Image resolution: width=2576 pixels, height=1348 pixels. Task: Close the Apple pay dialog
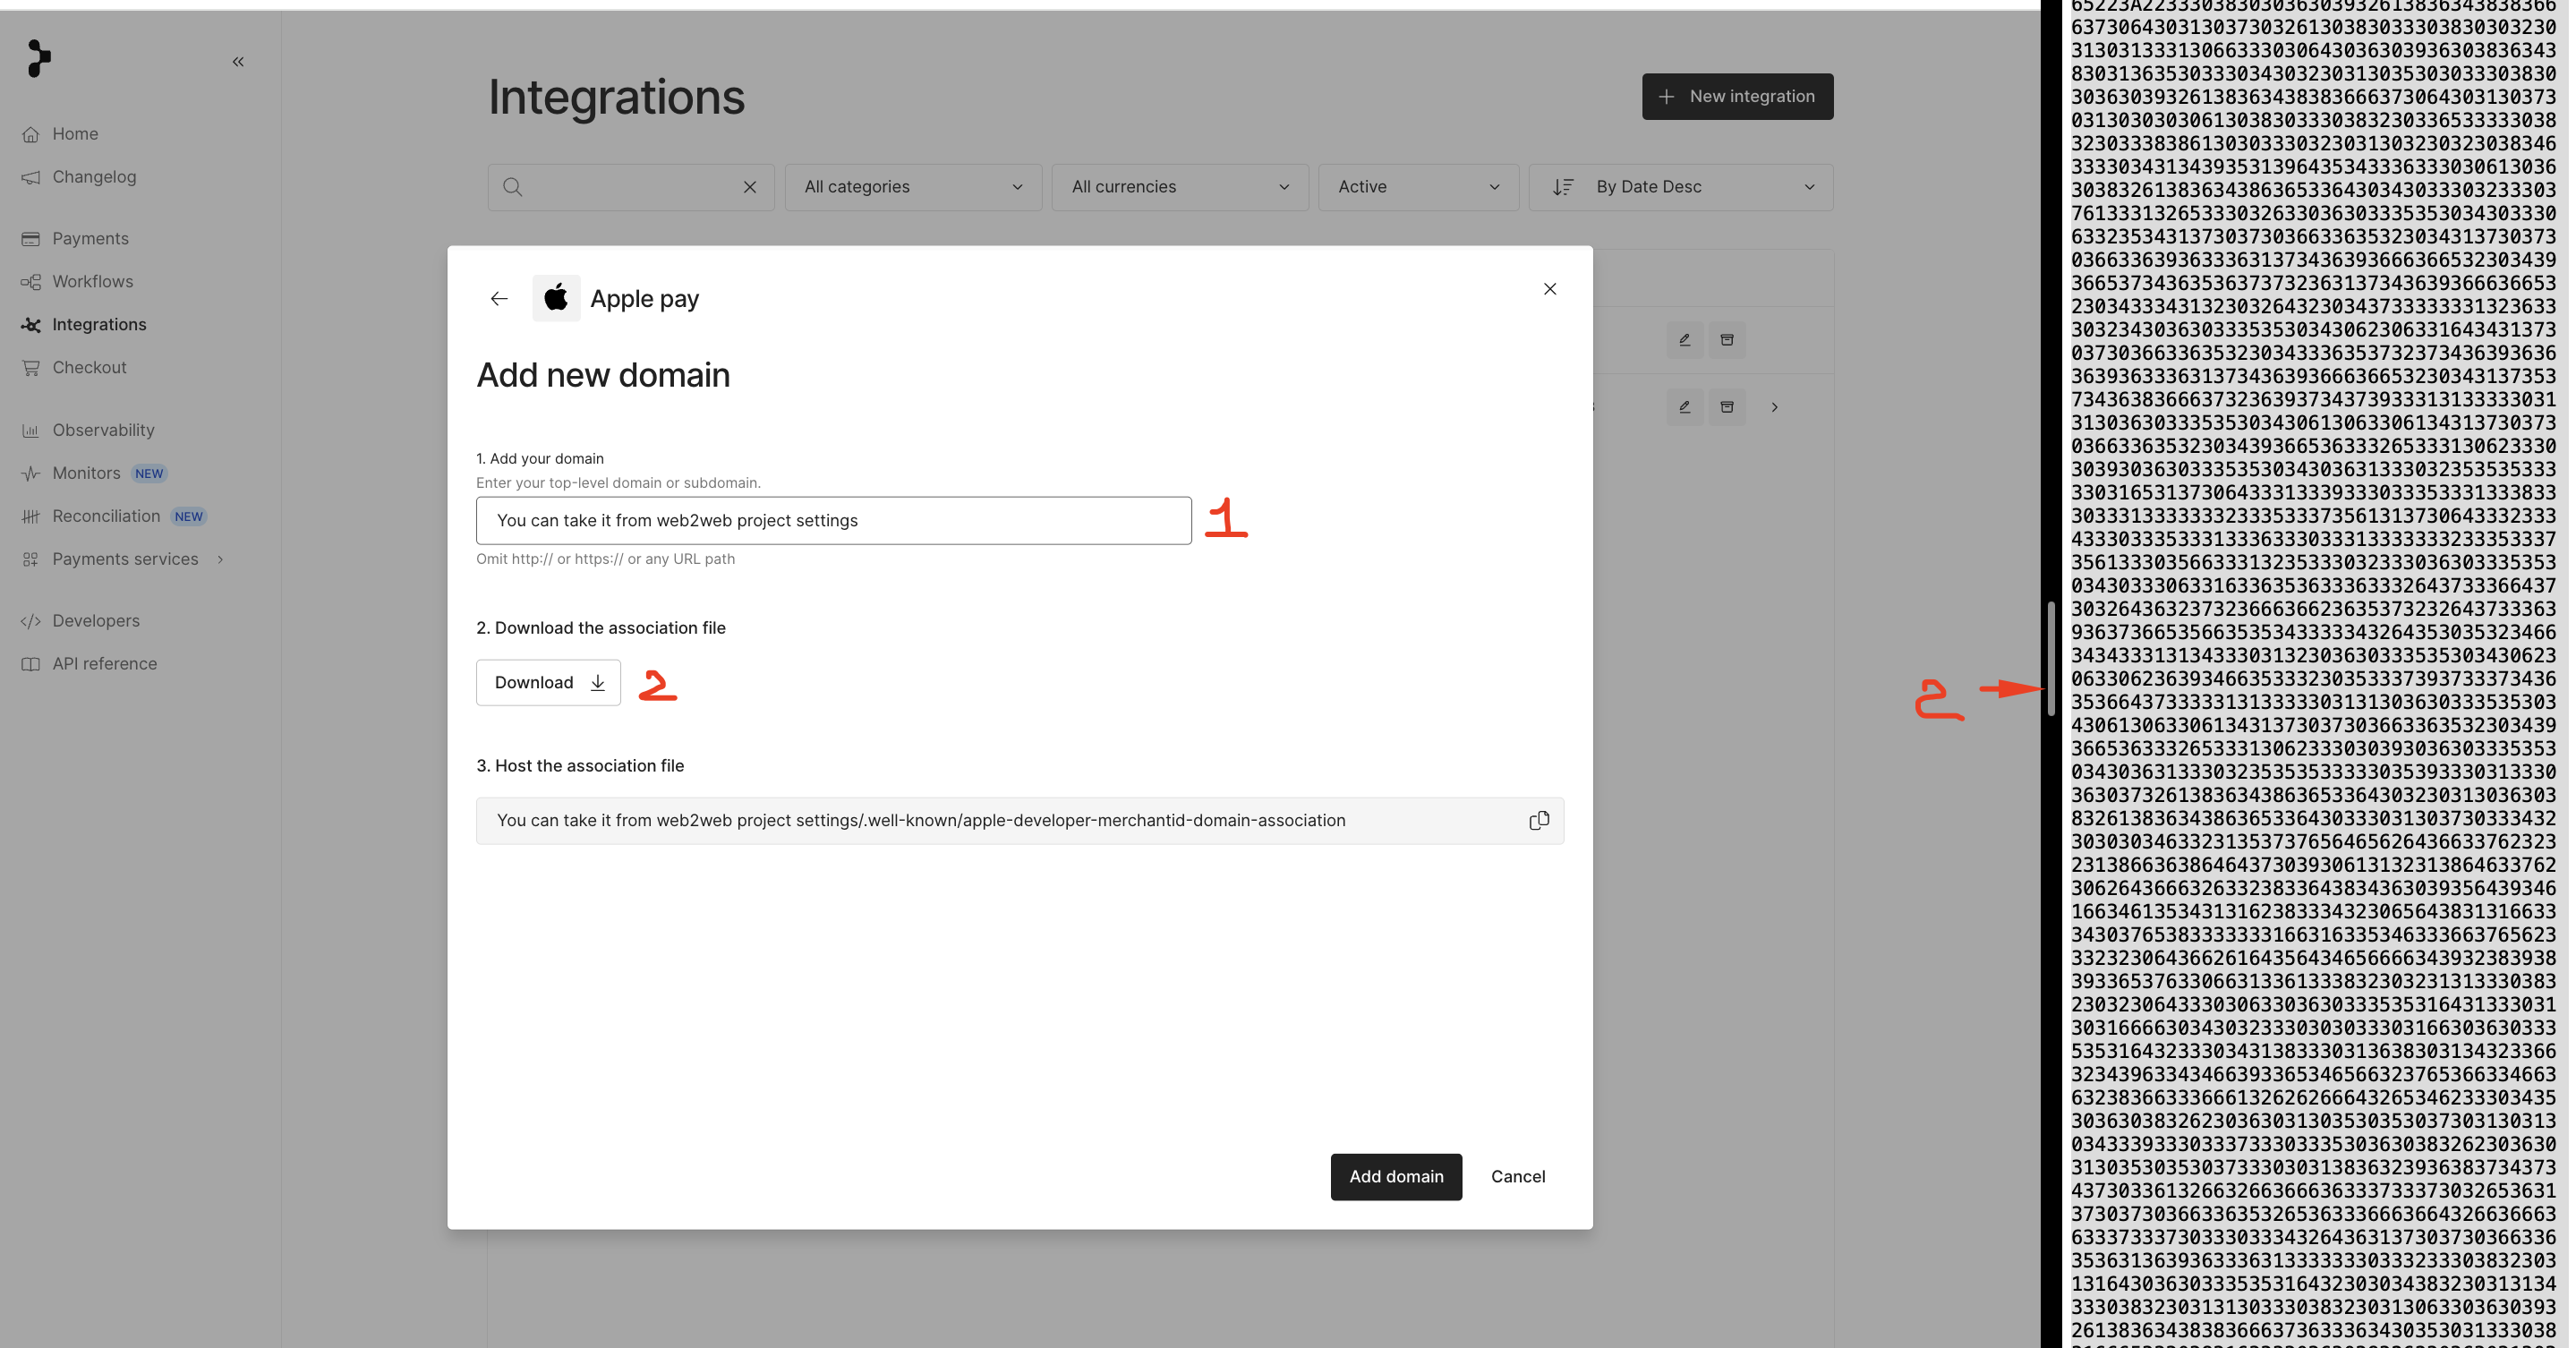pyautogui.click(x=1550, y=289)
